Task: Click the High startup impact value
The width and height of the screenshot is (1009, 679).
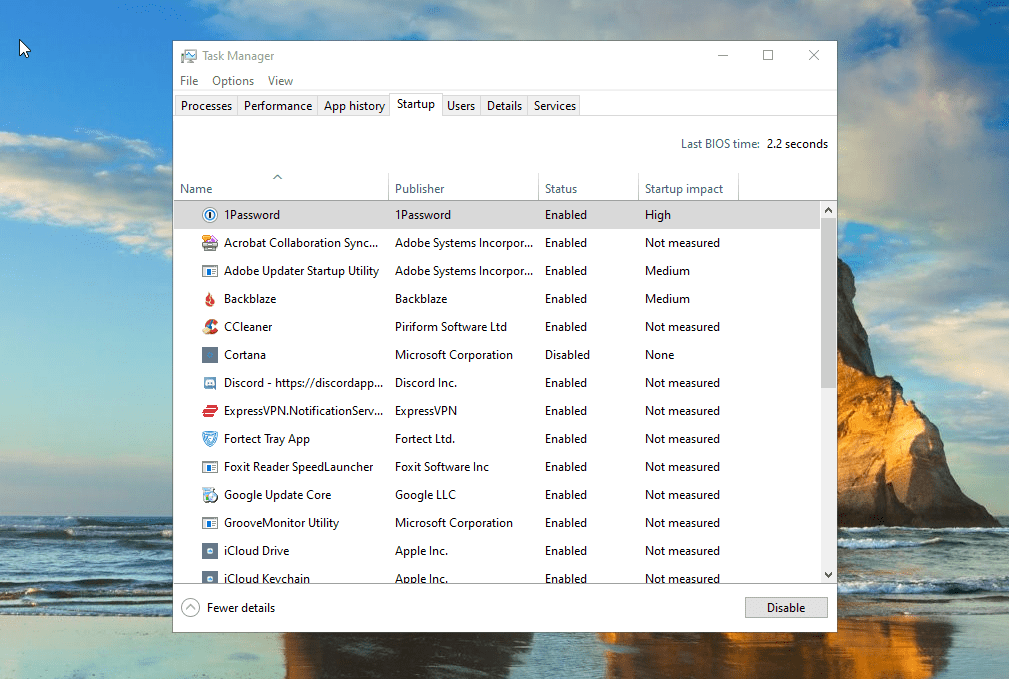Action: click(x=658, y=215)
